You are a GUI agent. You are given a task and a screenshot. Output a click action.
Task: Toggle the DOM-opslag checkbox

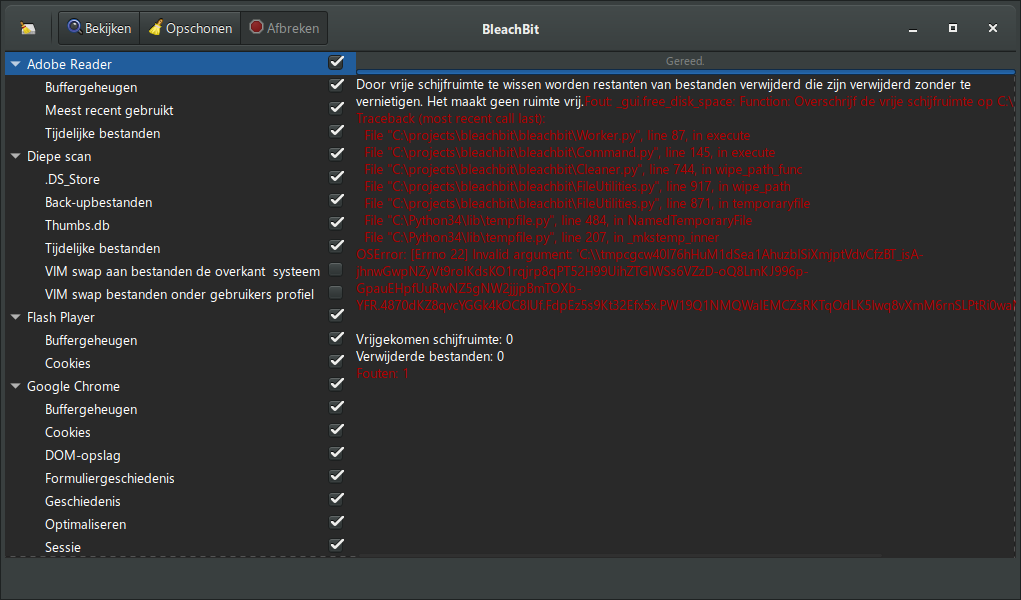tap(336, 453)
